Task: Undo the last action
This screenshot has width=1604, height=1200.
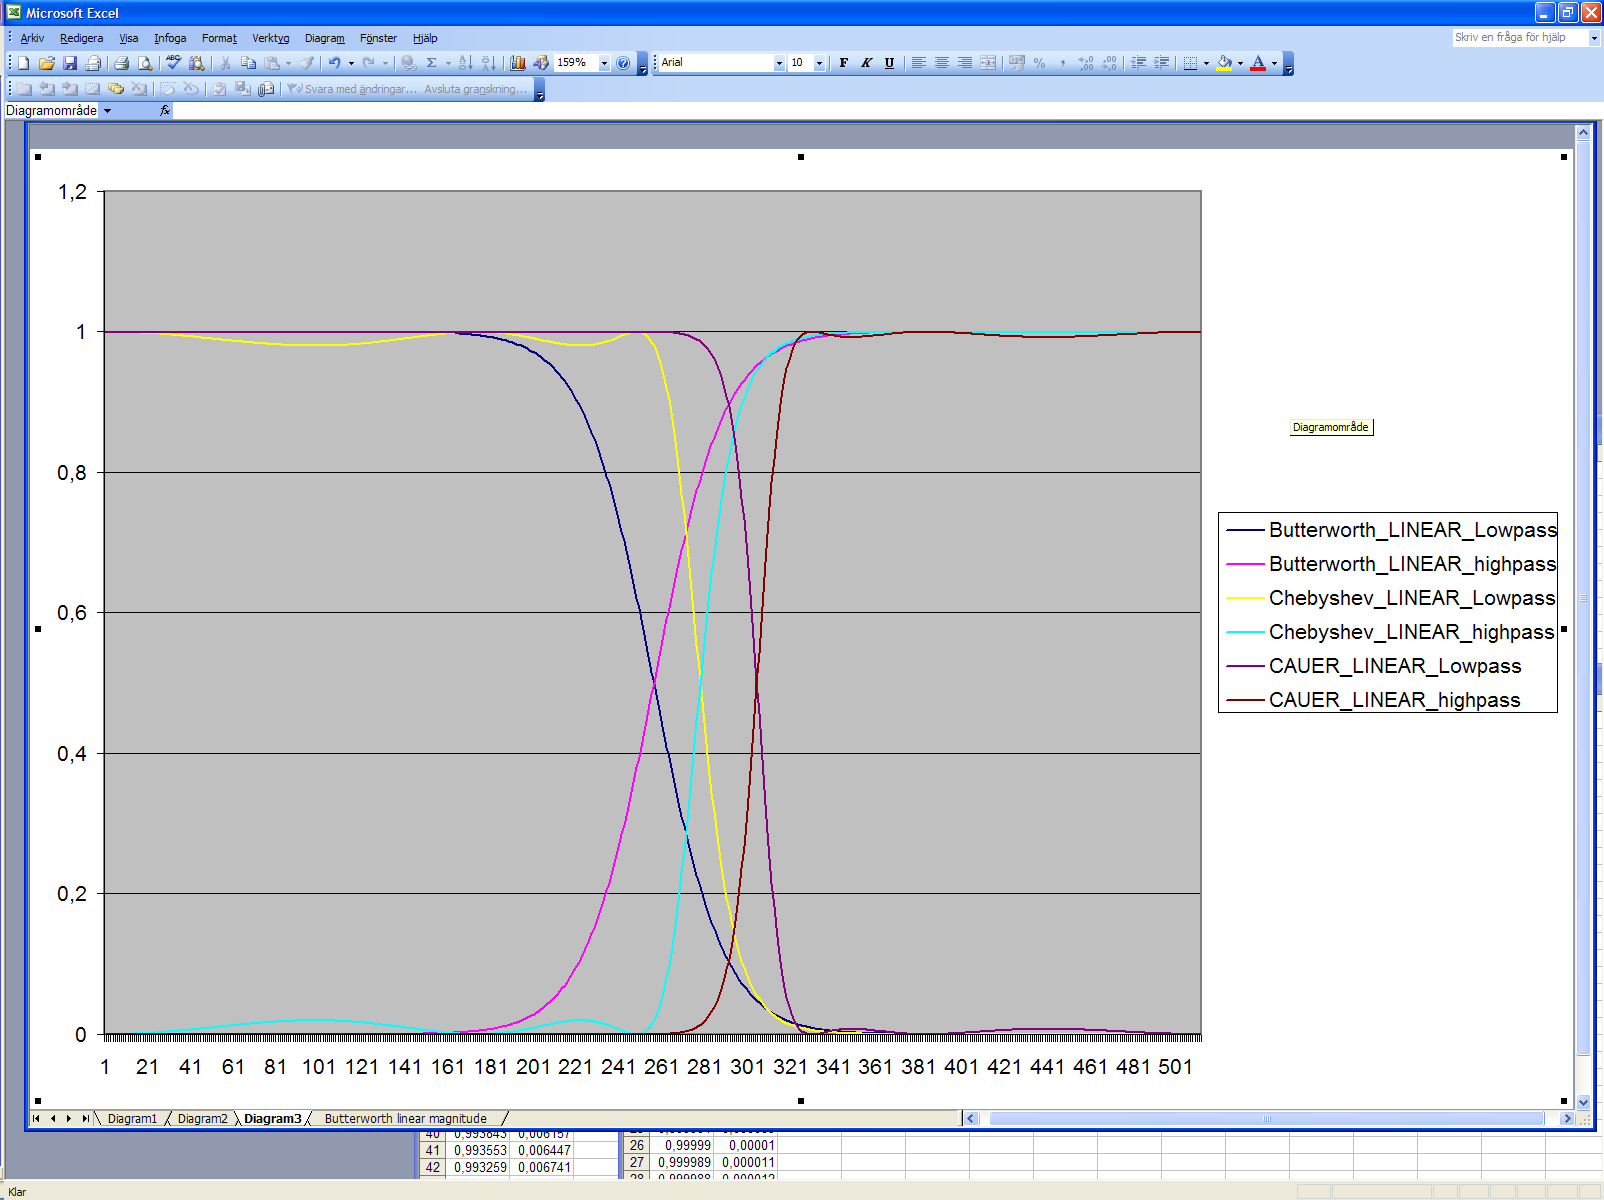Action: [x=334, y=63]
